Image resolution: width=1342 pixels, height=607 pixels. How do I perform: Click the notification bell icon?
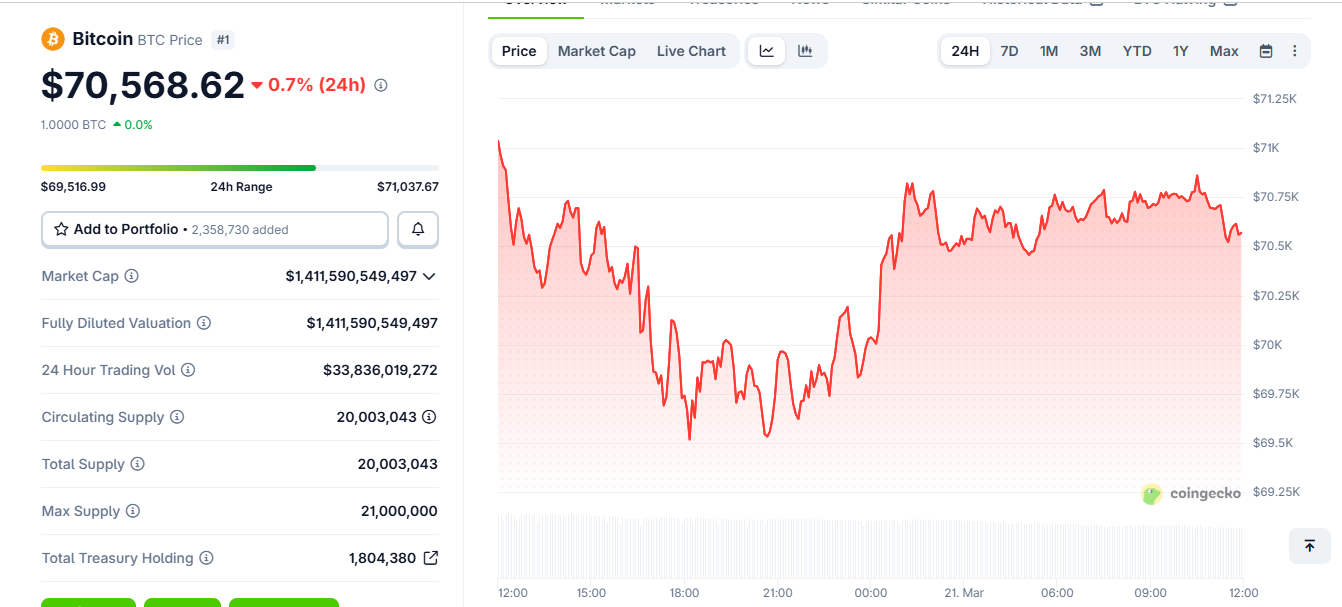417,229
